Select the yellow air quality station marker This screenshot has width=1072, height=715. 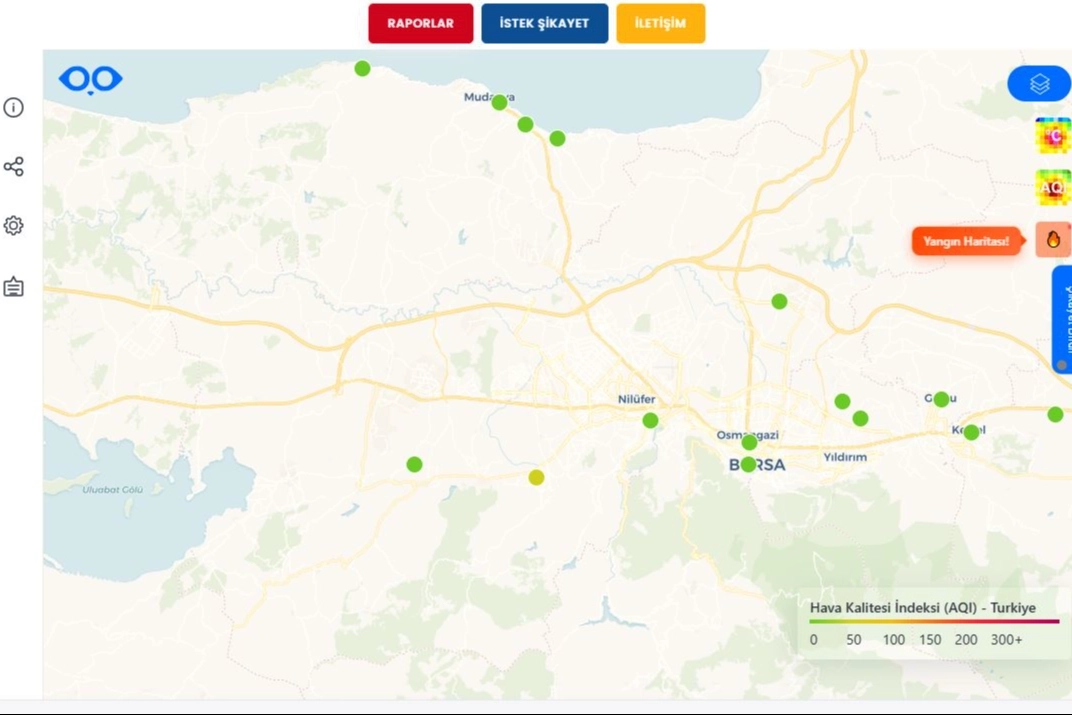(x=536, y=477)
